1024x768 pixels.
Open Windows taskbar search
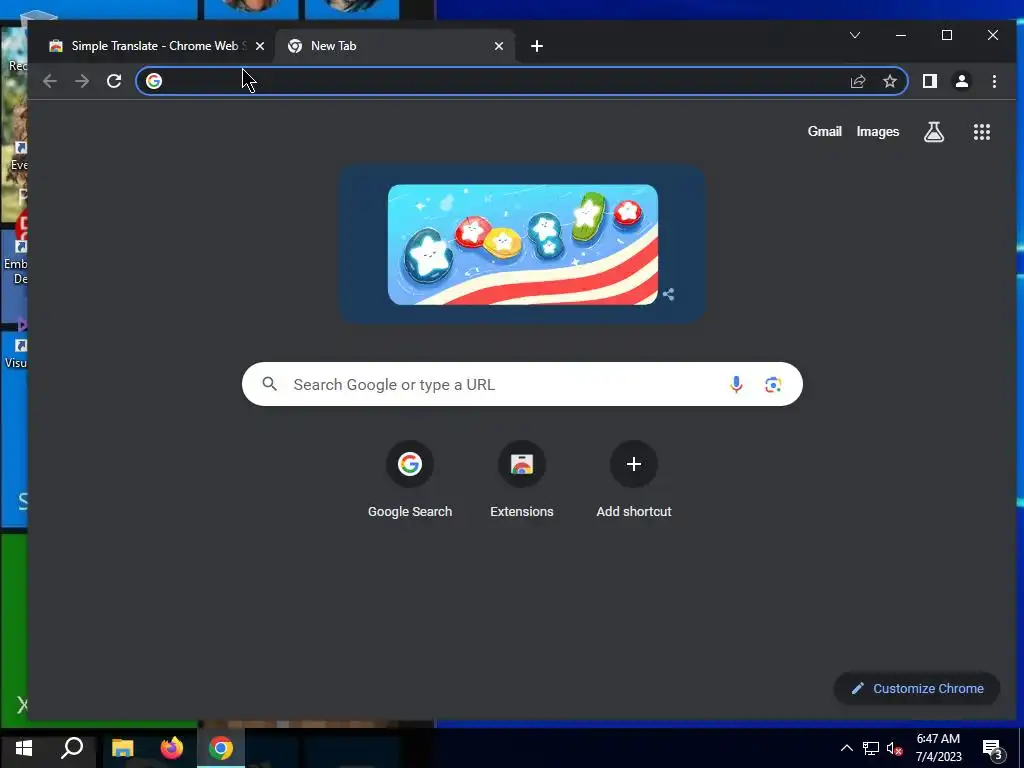point(72,748)
